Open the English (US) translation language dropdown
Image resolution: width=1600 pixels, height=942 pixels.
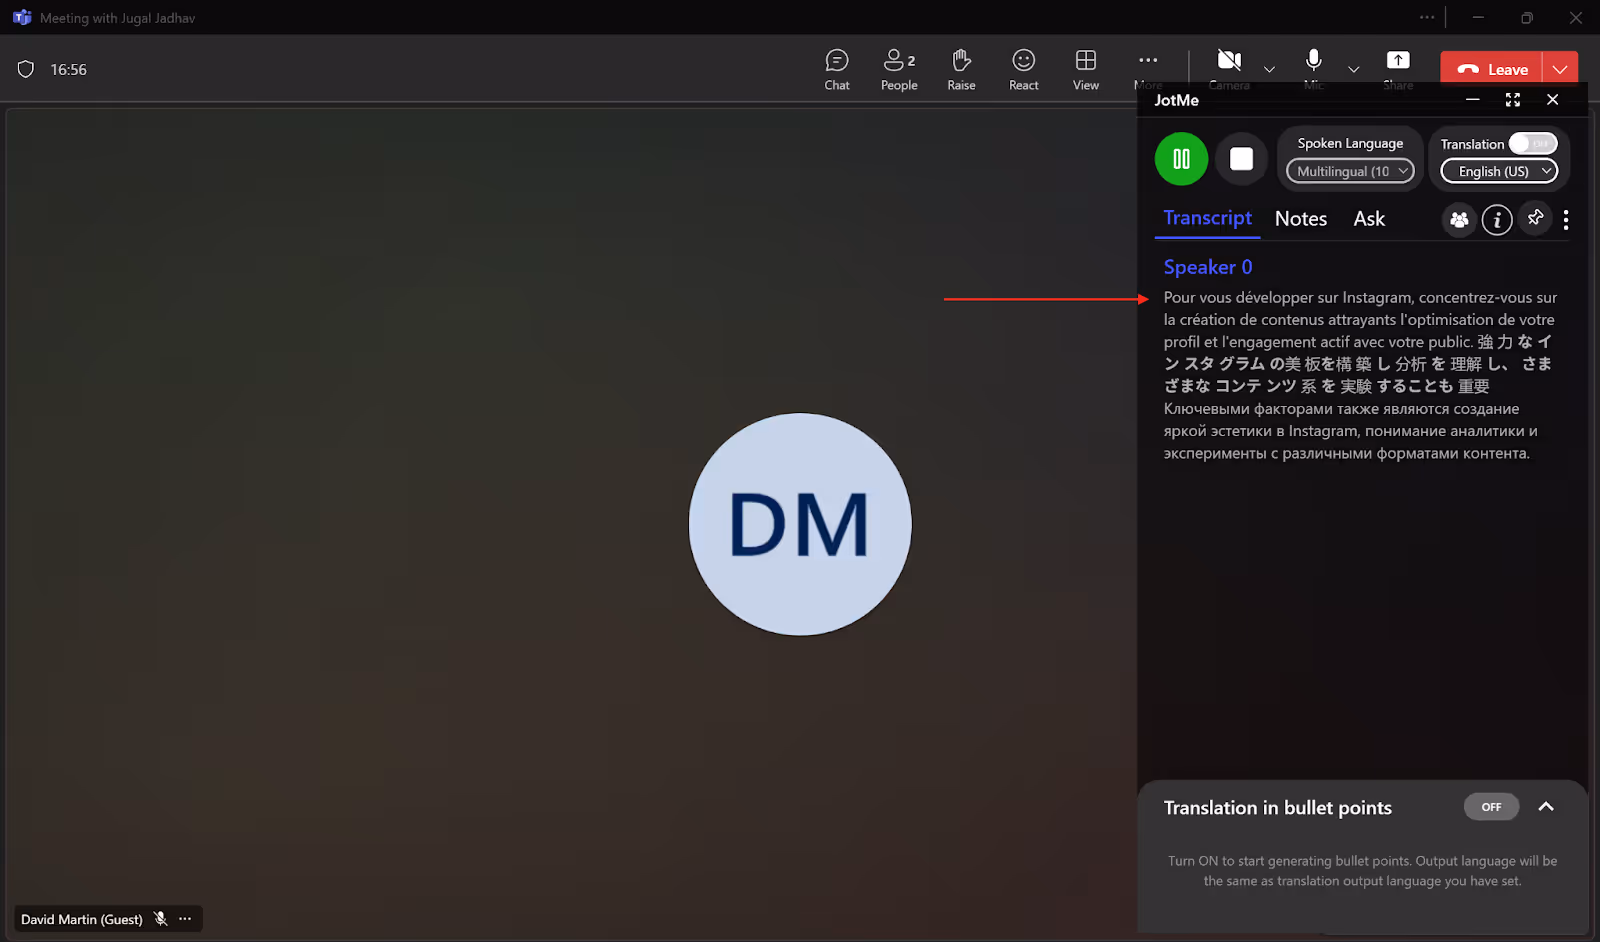[x=1499, y=171]
